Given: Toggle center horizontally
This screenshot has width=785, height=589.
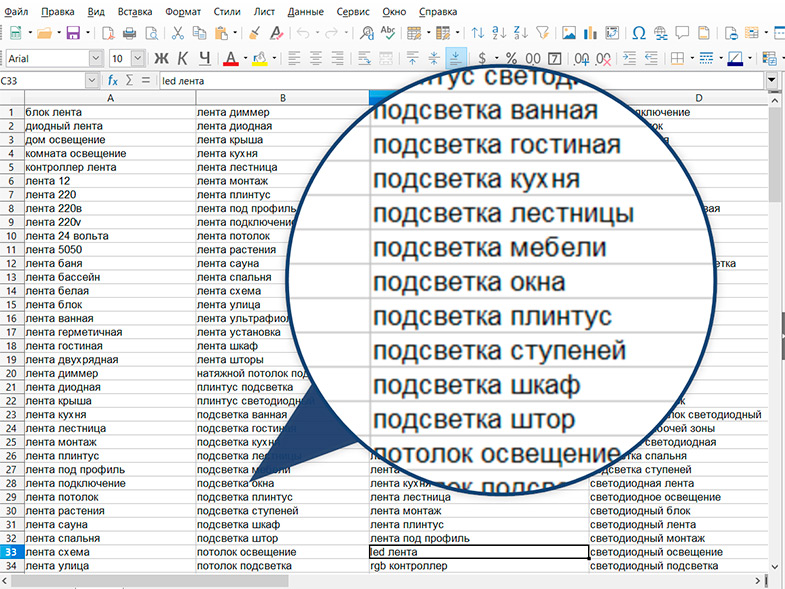Looking at the screenshot, I should 315,59.
